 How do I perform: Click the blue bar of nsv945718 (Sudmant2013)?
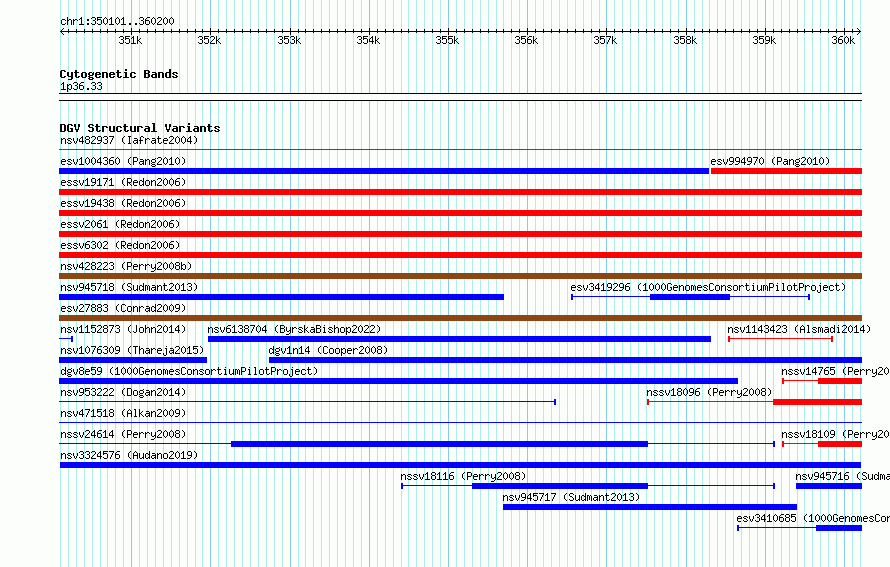coord(282,297)
